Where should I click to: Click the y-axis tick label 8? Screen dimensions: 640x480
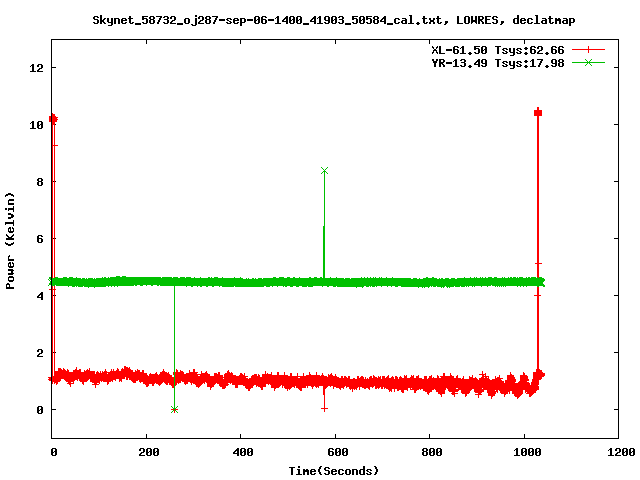pyautogui.click(x=40, y=182)
